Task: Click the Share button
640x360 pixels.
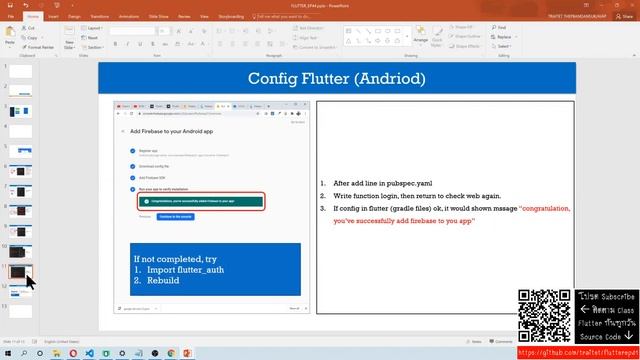Action: coord(624,16)
